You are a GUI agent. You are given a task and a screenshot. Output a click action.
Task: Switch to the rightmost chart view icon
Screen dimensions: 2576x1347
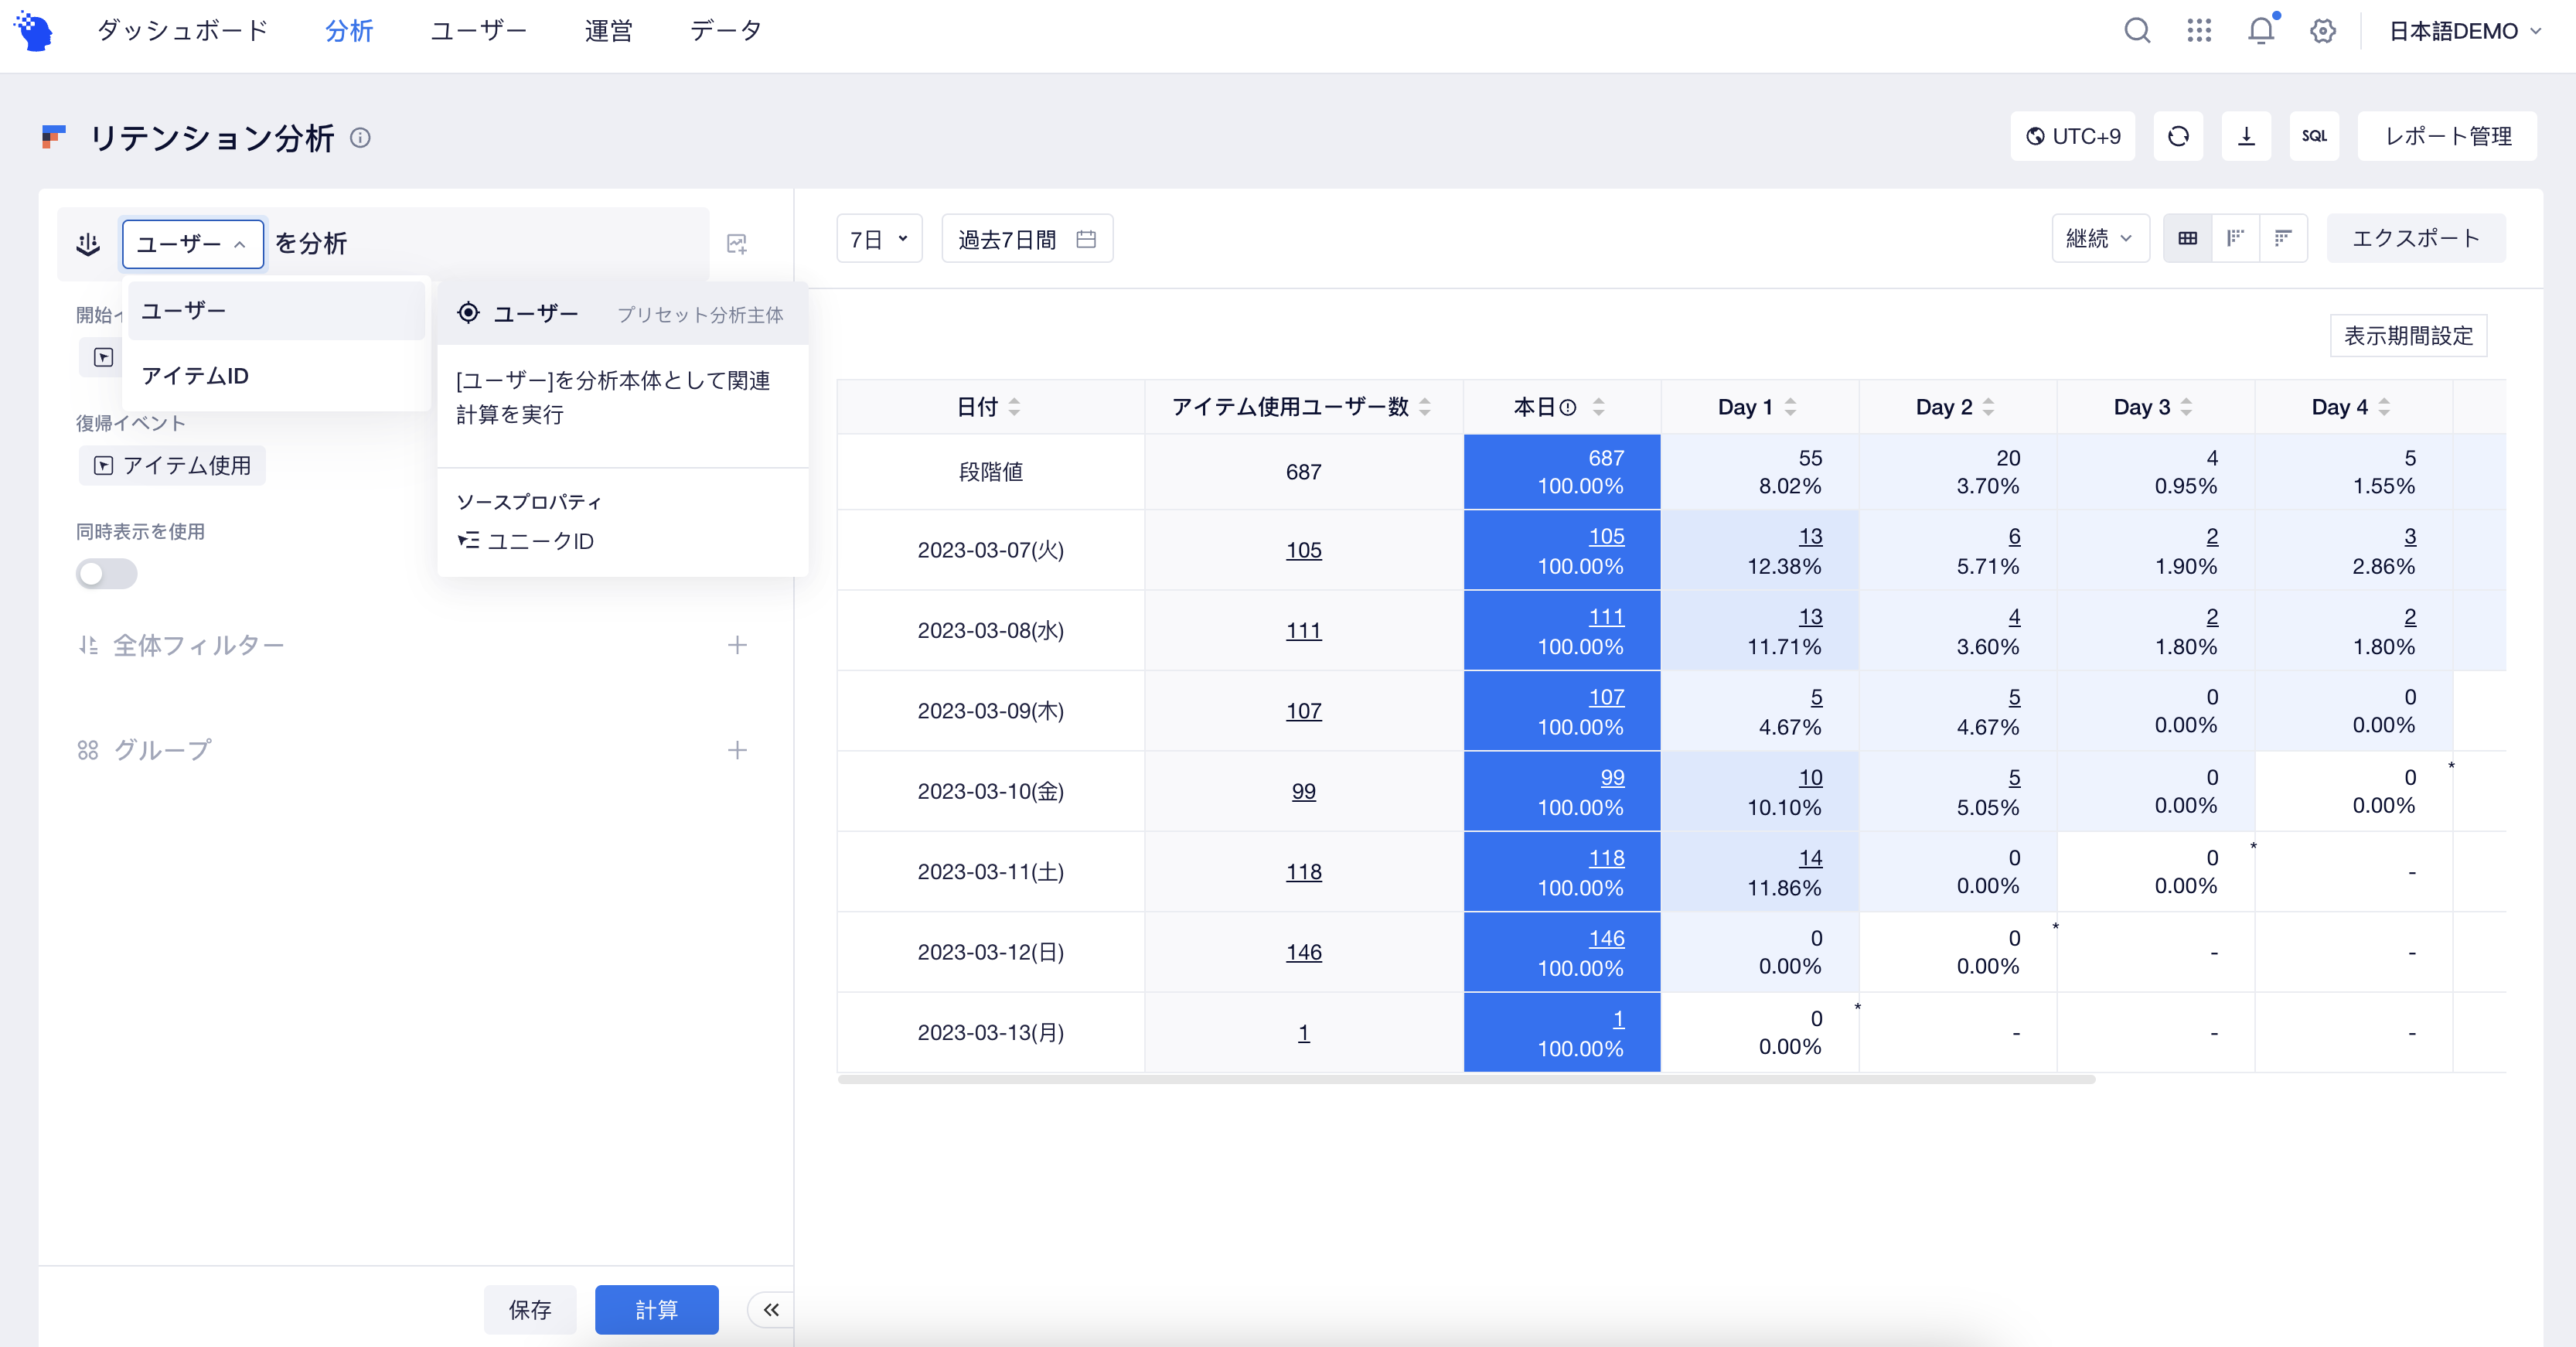click(x=2283, y=238)
